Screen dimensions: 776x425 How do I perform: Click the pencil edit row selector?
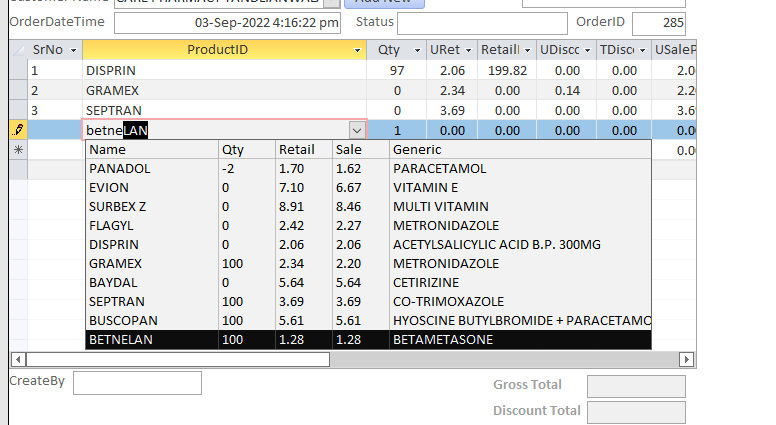(x=18, y=130)
